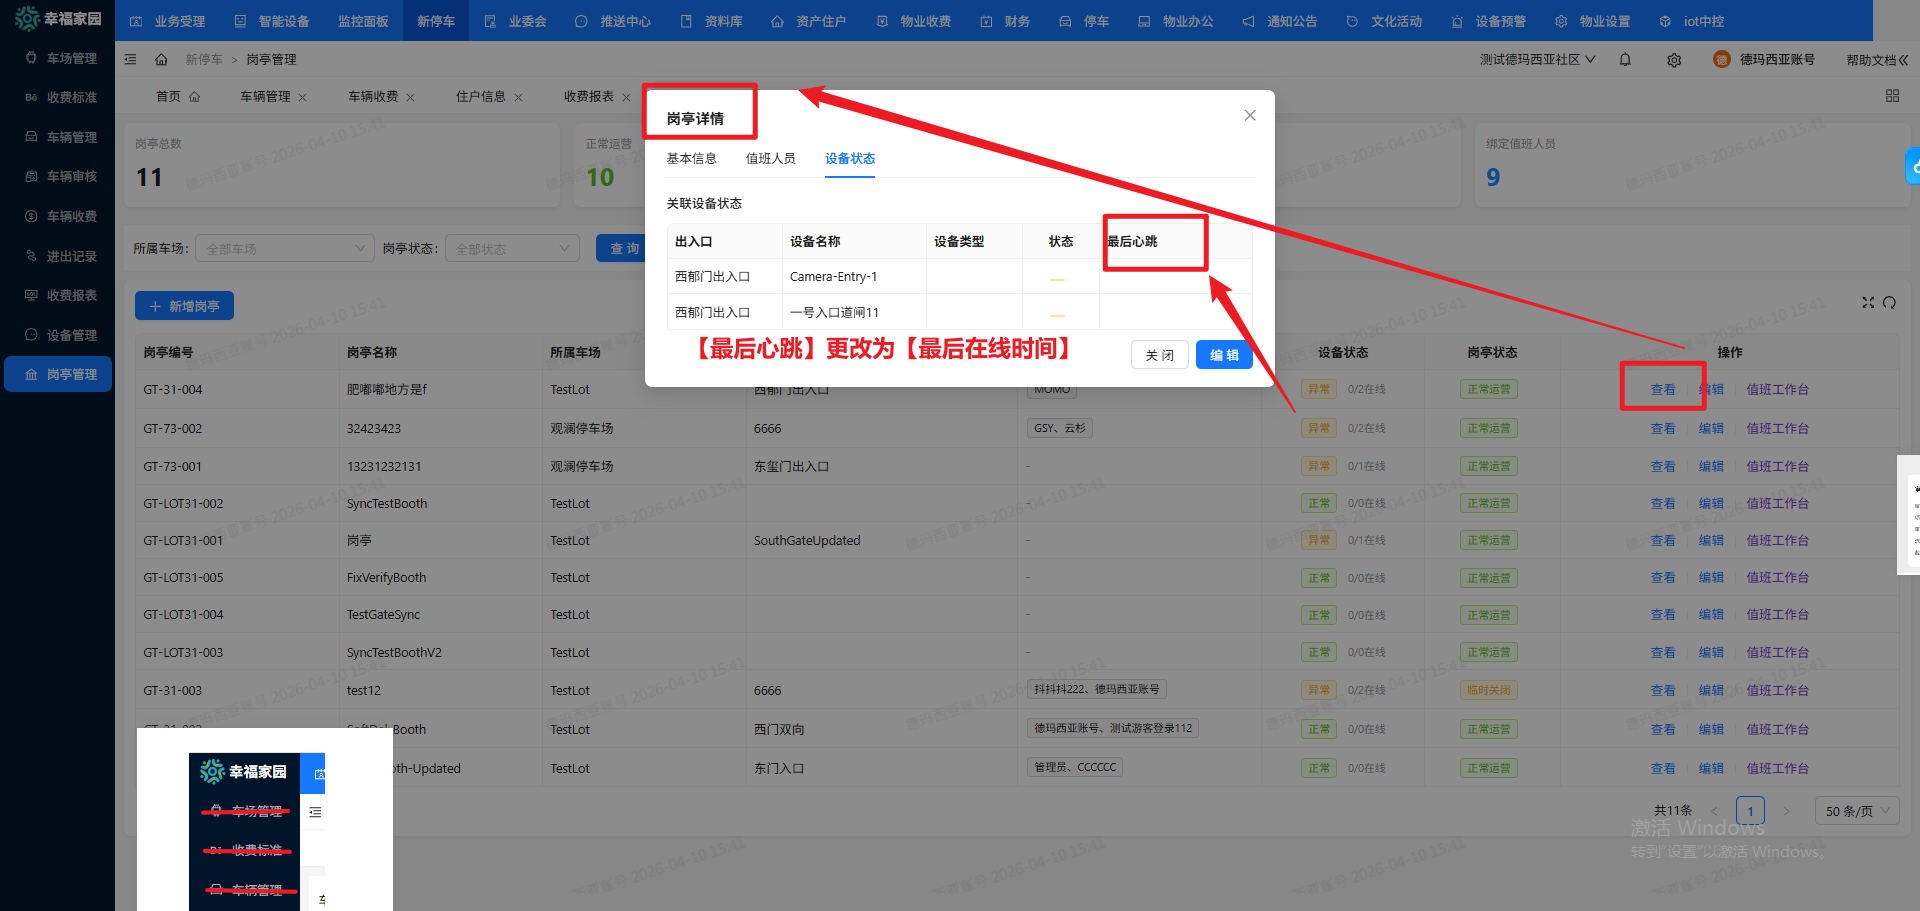Viewport: 1920px width, 911px height.
Task: Toggle fullscreen for the table
Action: pyautogui.click(x=1867, y=303)
